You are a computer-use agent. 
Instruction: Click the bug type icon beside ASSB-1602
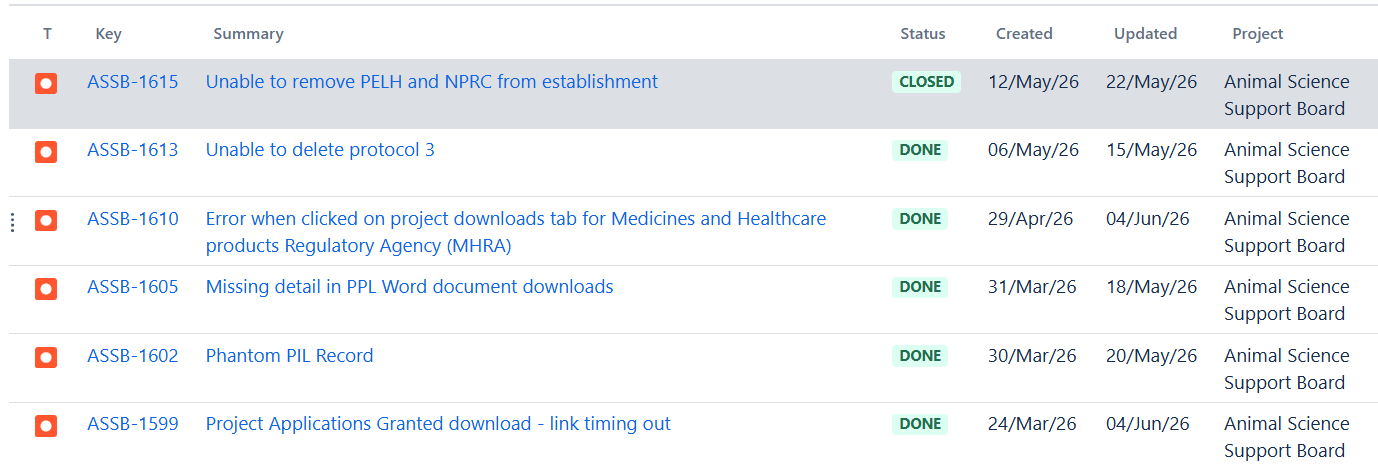46,358
